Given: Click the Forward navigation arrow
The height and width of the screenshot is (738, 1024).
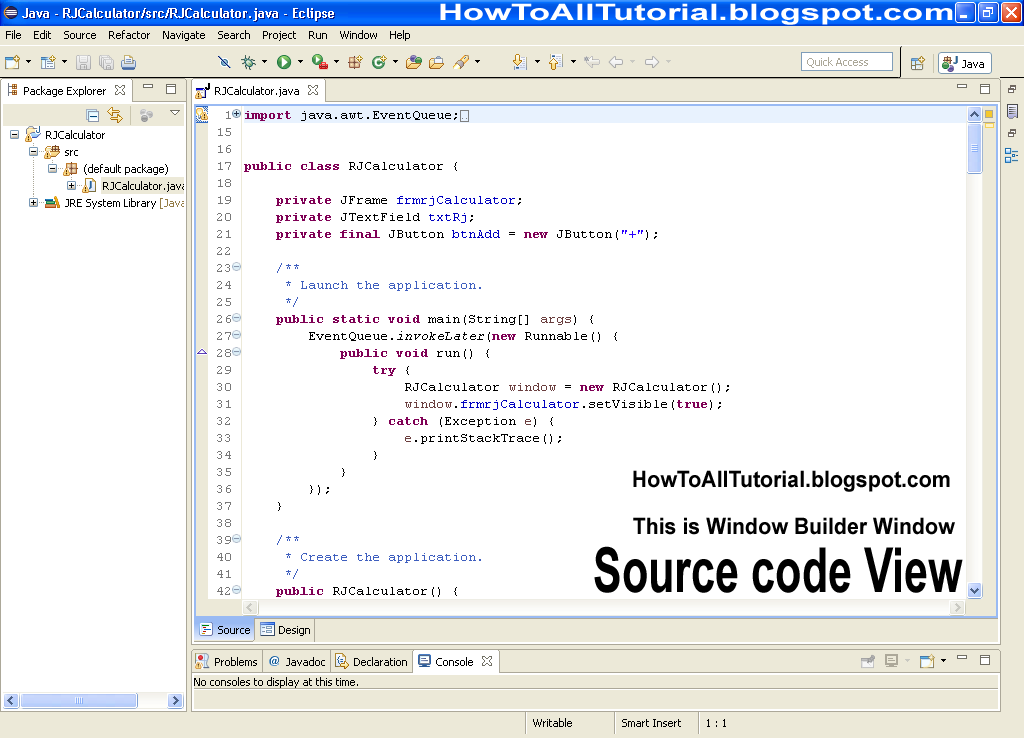Looking at the screenshot, I should (652, 62).
